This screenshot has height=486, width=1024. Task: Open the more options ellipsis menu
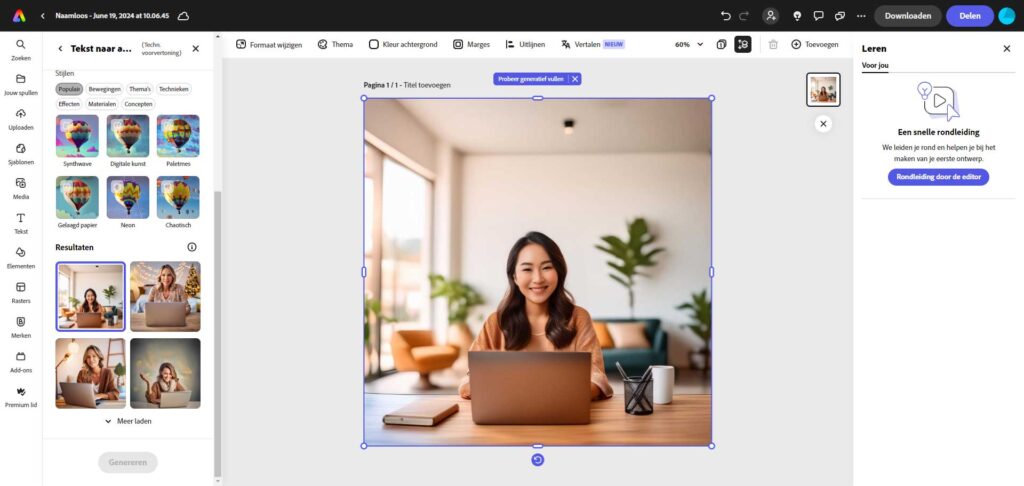click(861, 16)
